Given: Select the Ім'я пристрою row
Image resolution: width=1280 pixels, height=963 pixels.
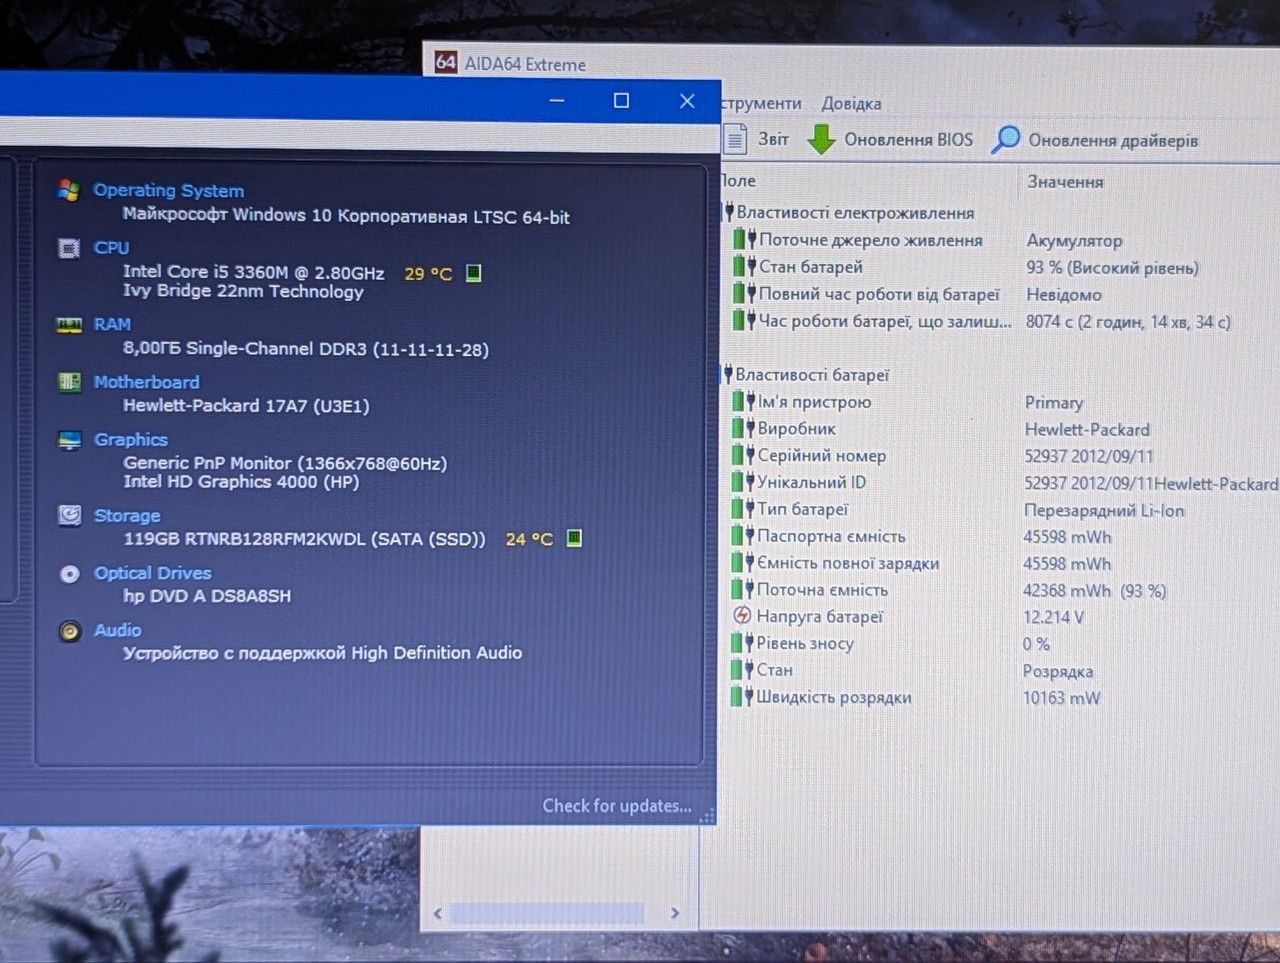Looking at the screenshot, I should pyautogui.click(x=1000, y=402).
